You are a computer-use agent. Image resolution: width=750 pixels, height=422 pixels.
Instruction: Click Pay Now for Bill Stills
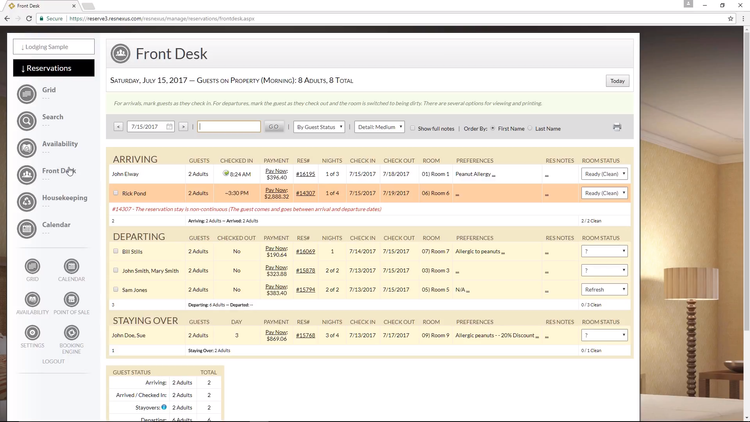[276, 248]
